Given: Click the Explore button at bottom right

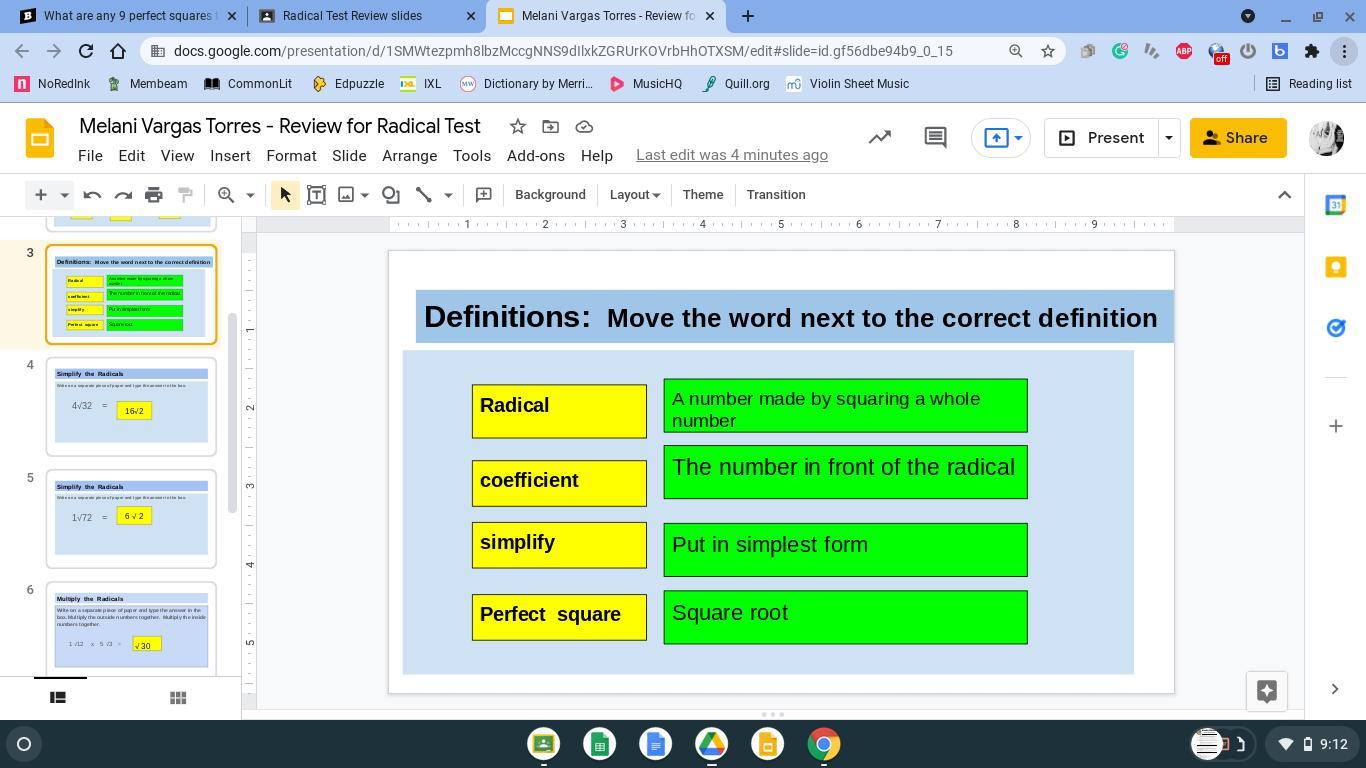Looking at the screenshot, I should 1267,691.
